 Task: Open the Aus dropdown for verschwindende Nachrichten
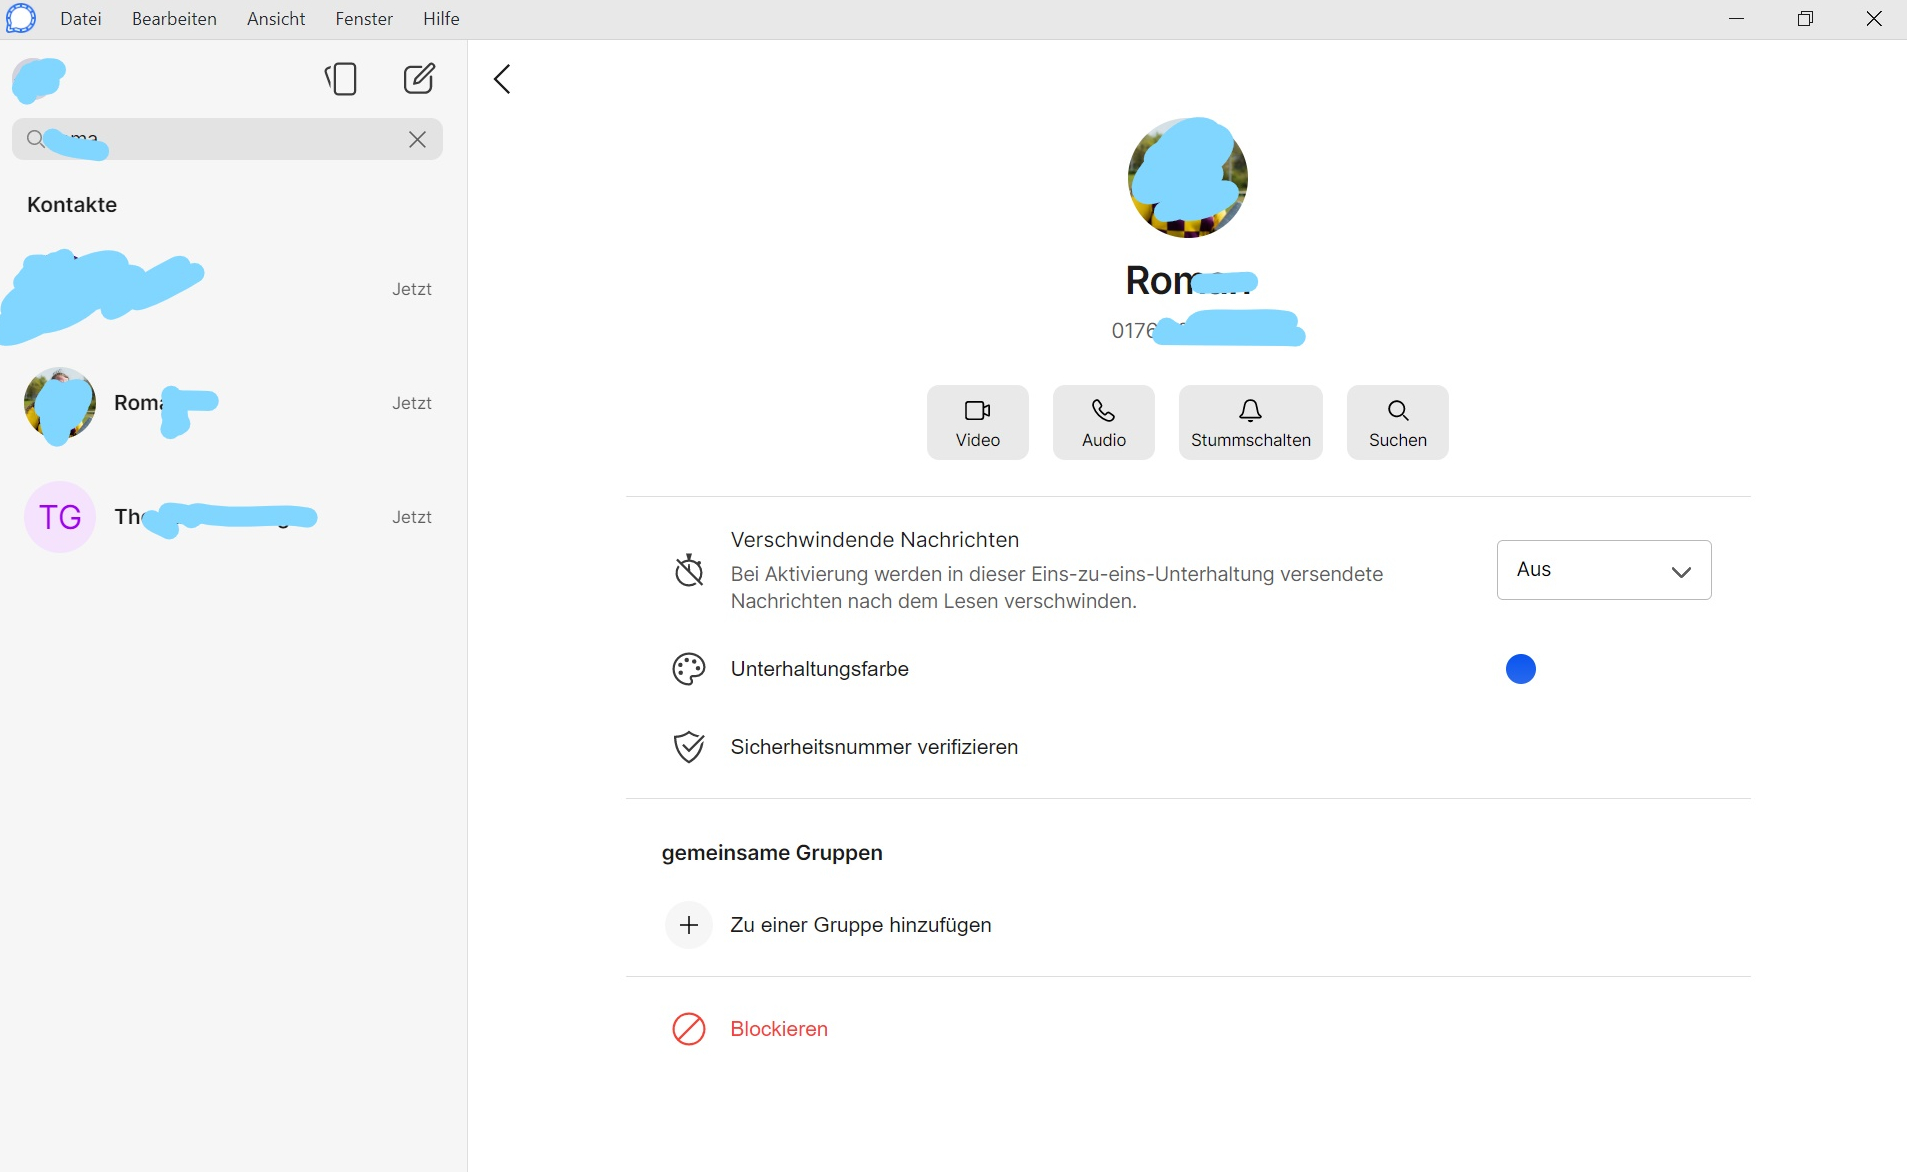[x=1603, y=569]
